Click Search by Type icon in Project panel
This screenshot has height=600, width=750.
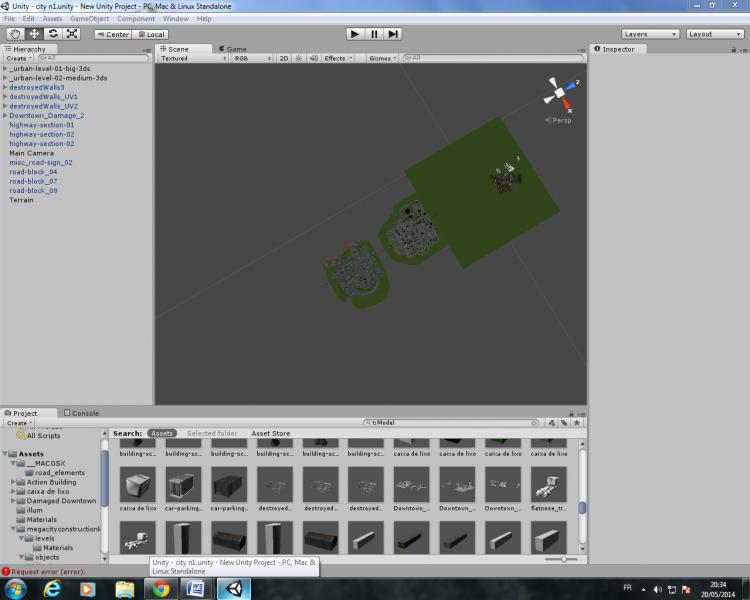click(551, 423)
